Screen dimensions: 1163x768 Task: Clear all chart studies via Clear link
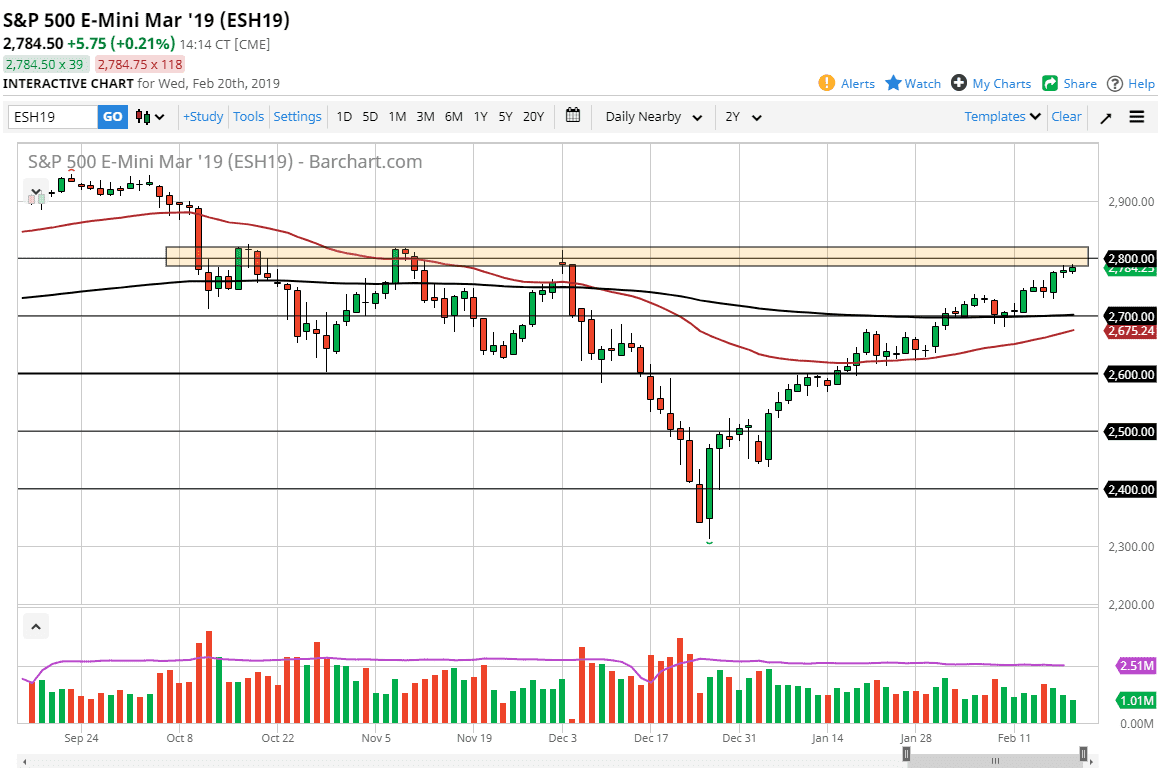(x=1066, y=117)
